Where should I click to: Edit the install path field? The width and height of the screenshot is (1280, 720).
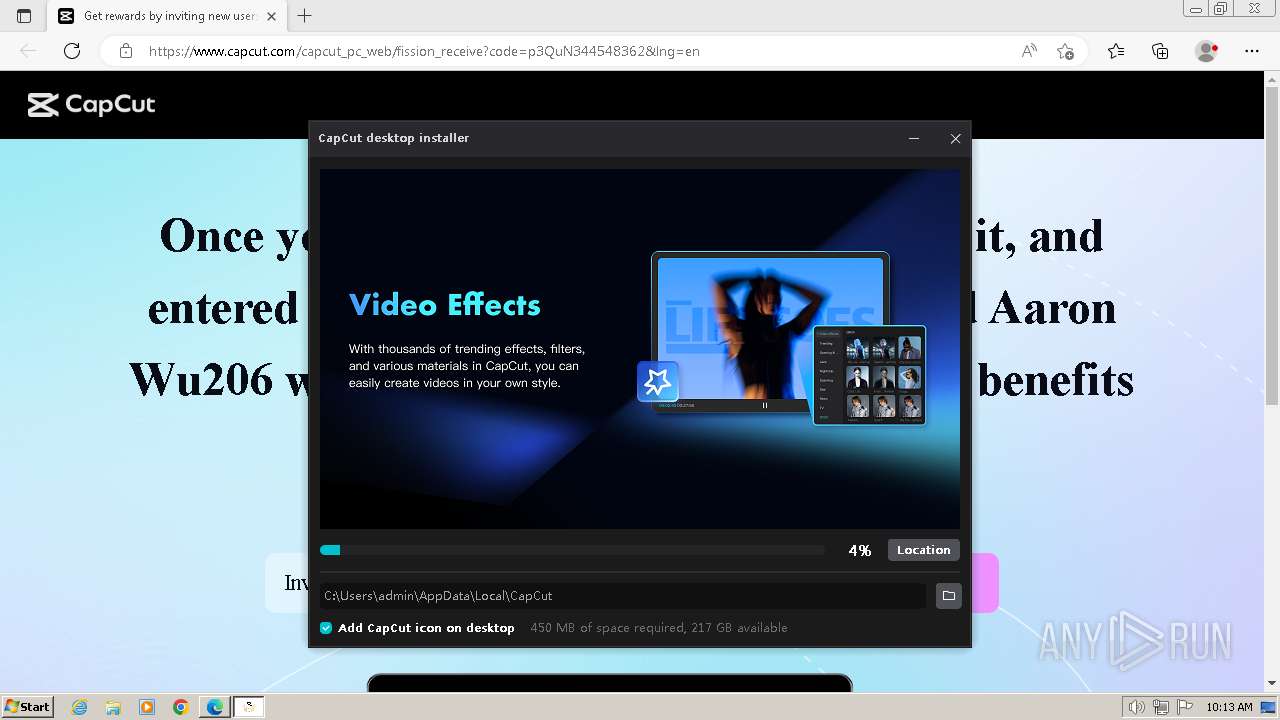pos(622,596)
